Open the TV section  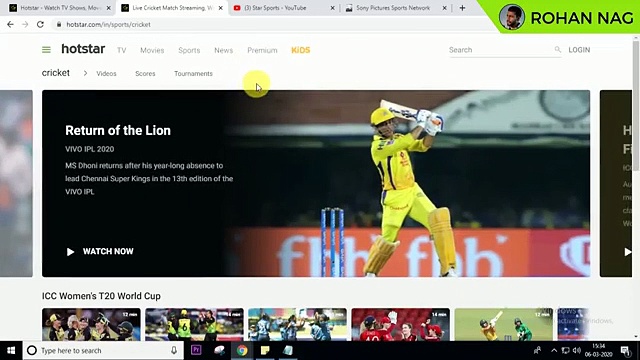(x=122, y=50)
